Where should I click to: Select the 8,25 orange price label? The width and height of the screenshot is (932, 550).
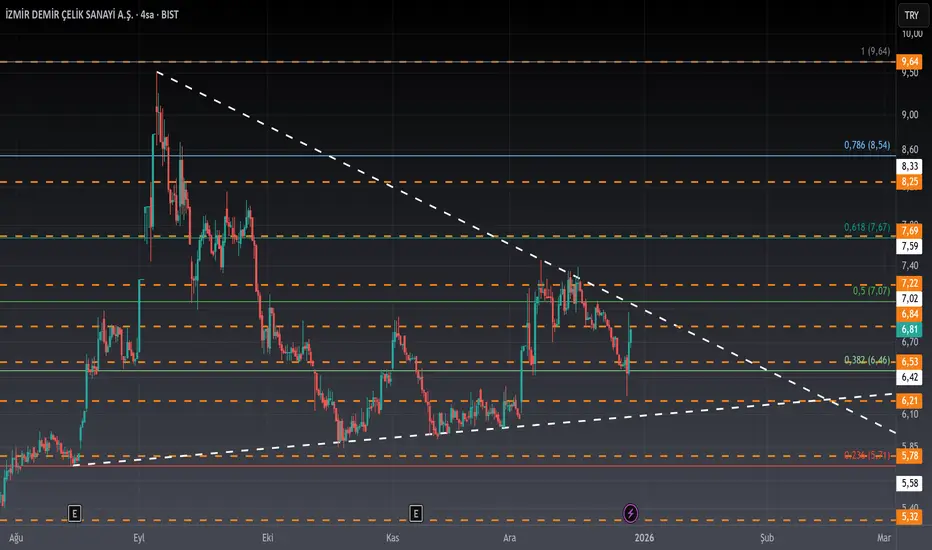click(x=909, y=182)
